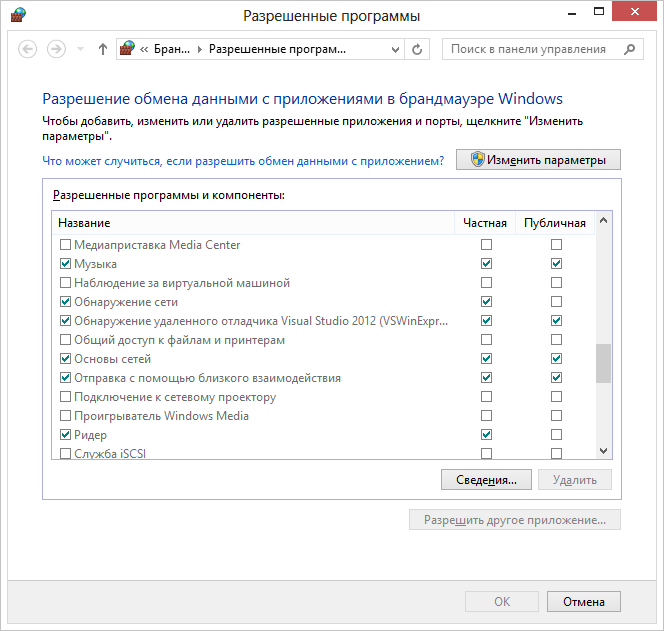
Task: Toggle Обнаружение сети main checkbox
Action: 65,302
